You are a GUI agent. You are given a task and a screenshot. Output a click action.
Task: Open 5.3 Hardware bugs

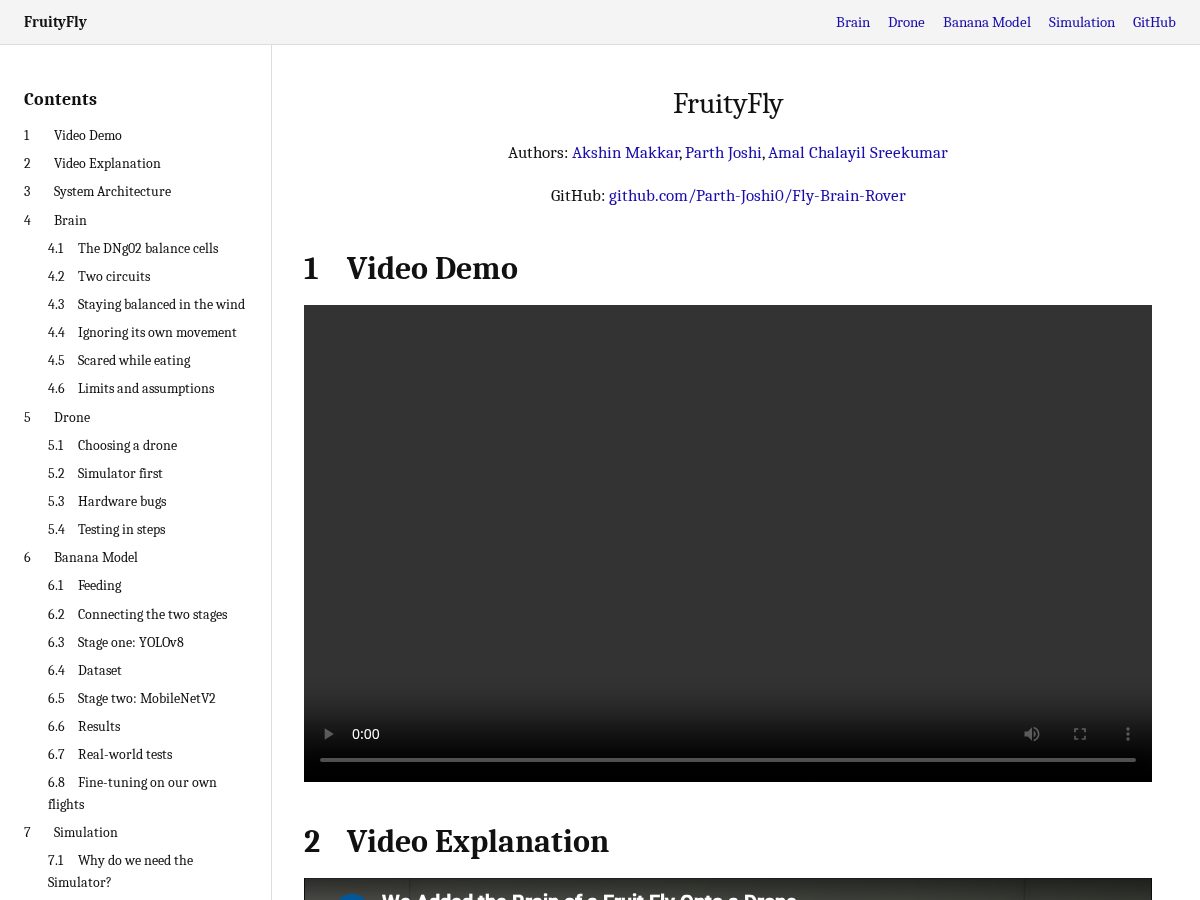tap(107, 501)
